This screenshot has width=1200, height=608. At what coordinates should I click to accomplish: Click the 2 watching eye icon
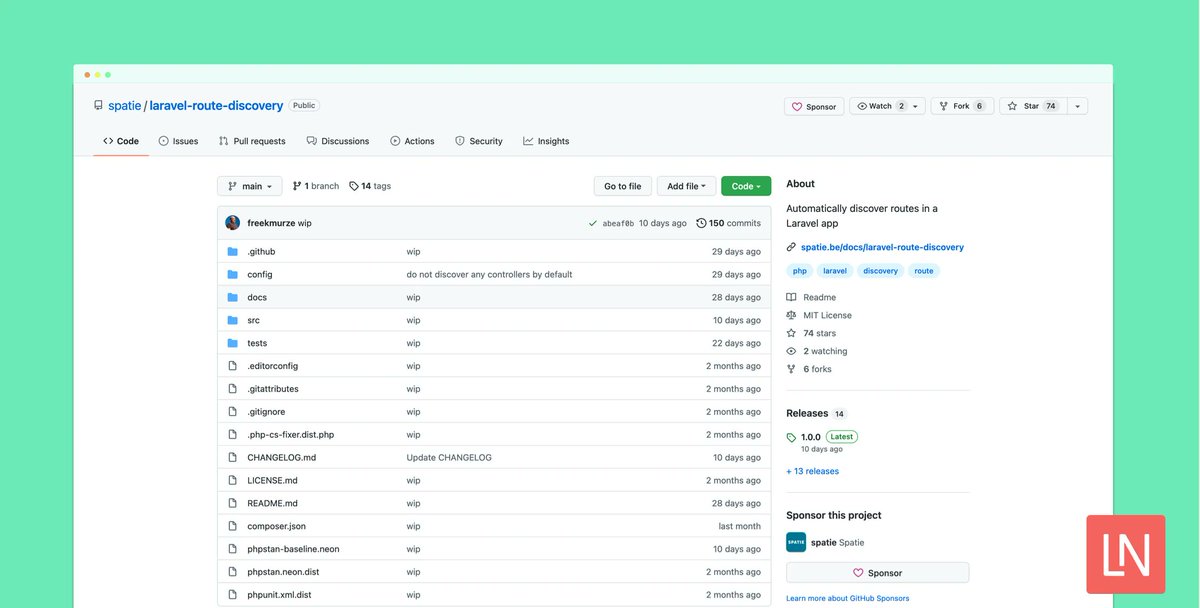pyautogui.click(x=792, y=351)
